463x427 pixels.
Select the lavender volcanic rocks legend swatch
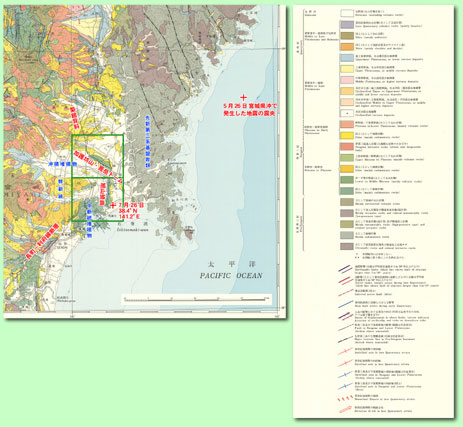click(347, 25)
